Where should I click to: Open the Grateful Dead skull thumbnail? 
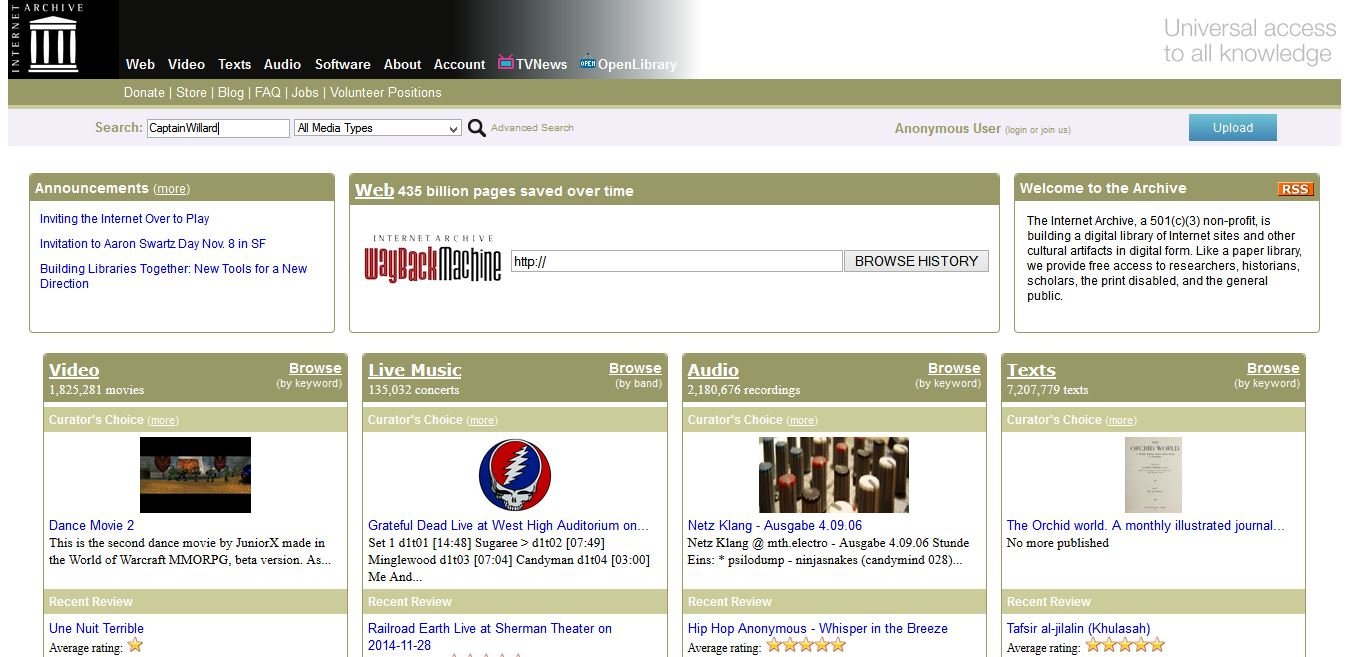(514, 475)
